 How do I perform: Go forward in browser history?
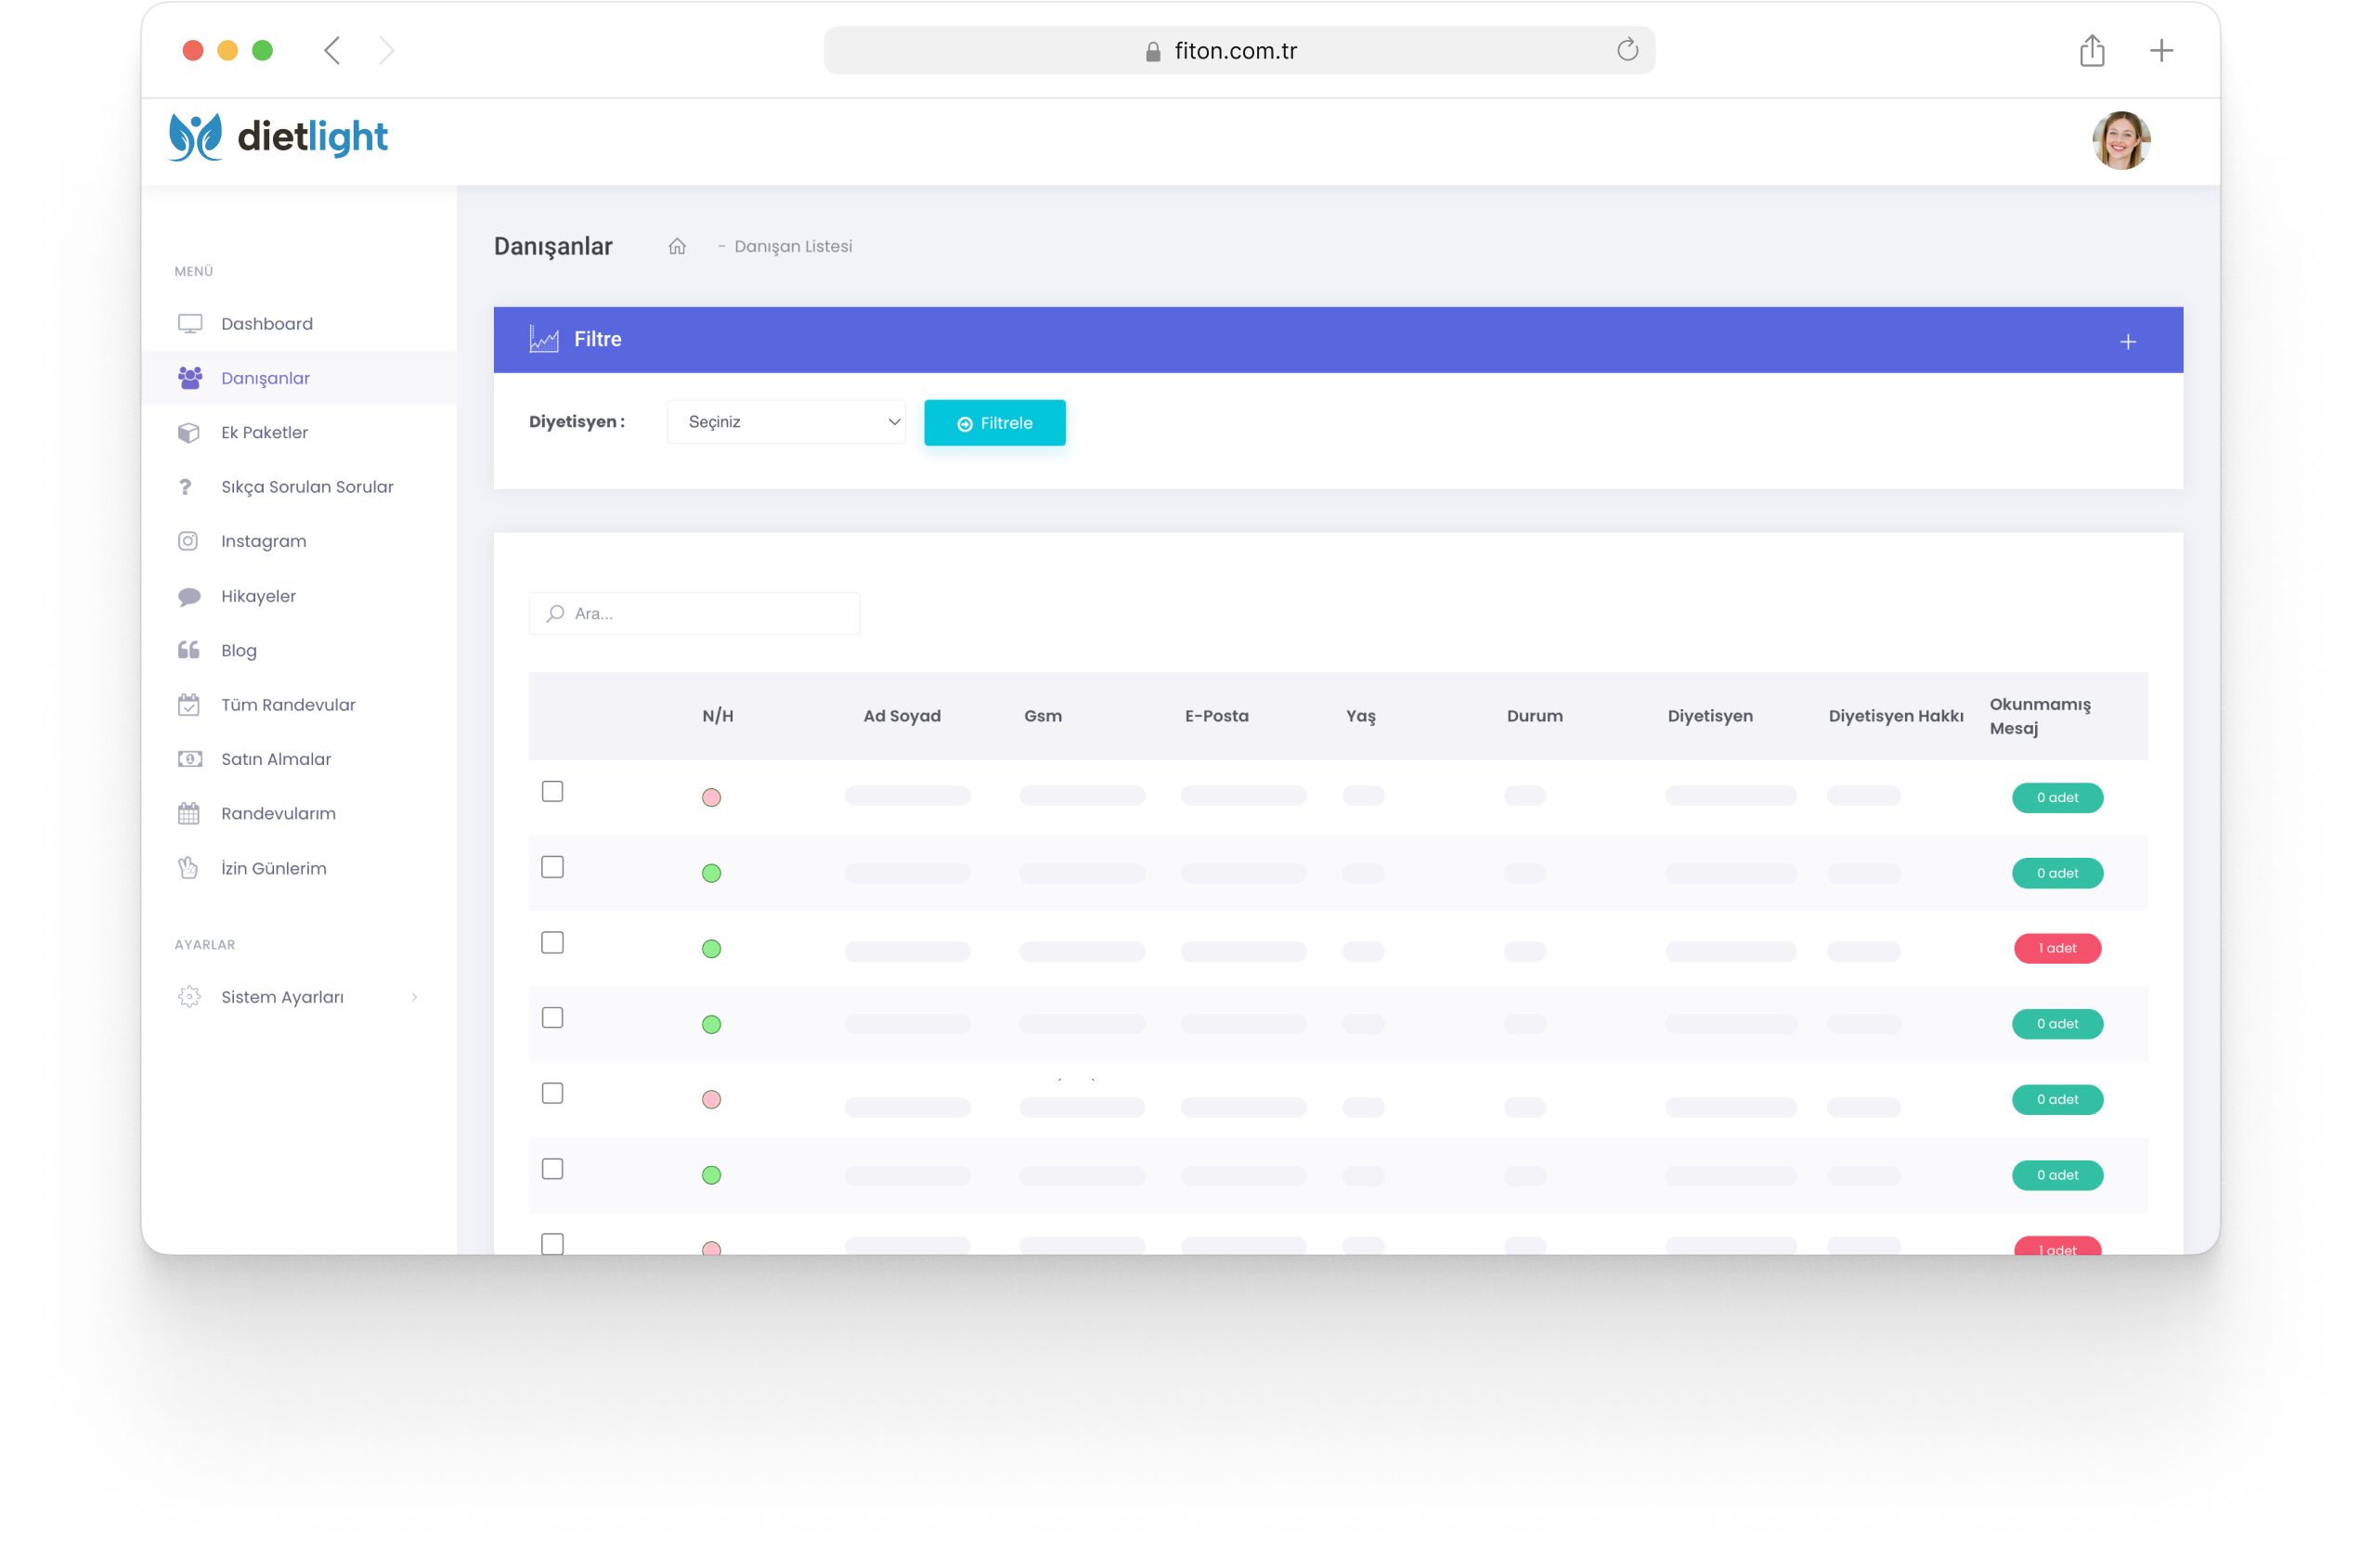(387, 50)
